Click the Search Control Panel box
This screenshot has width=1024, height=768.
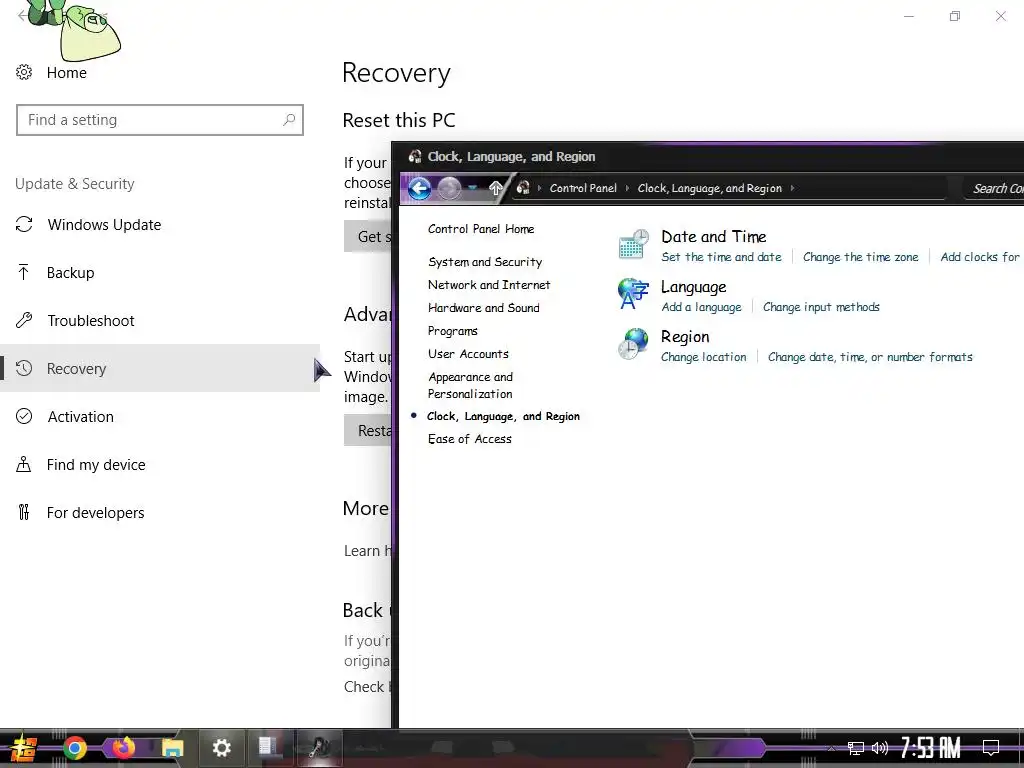click(x=993, y=189)
